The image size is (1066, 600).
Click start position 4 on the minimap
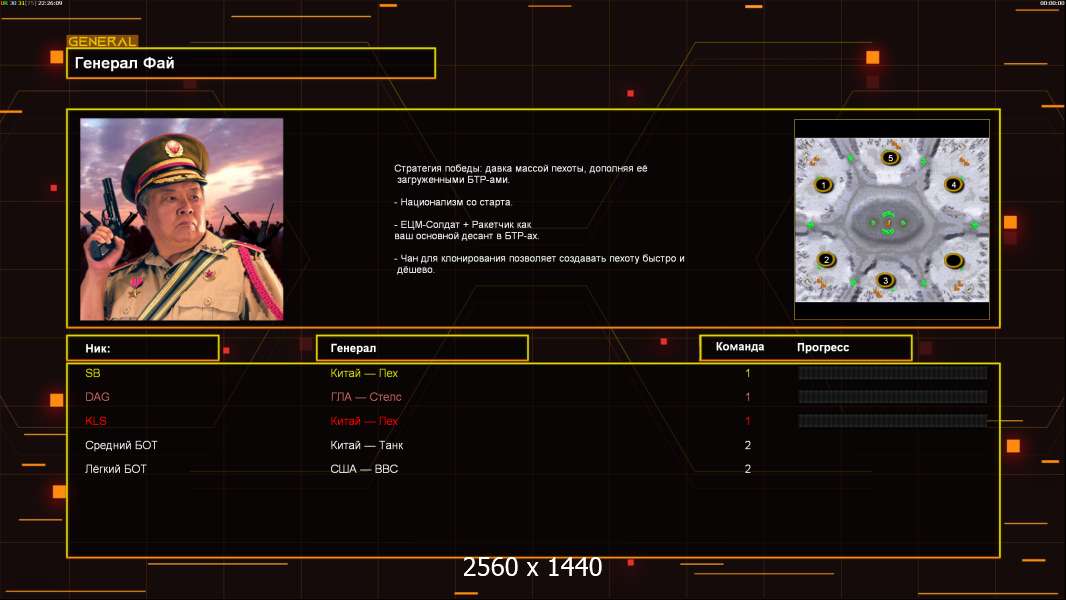[x=954, y=184]
